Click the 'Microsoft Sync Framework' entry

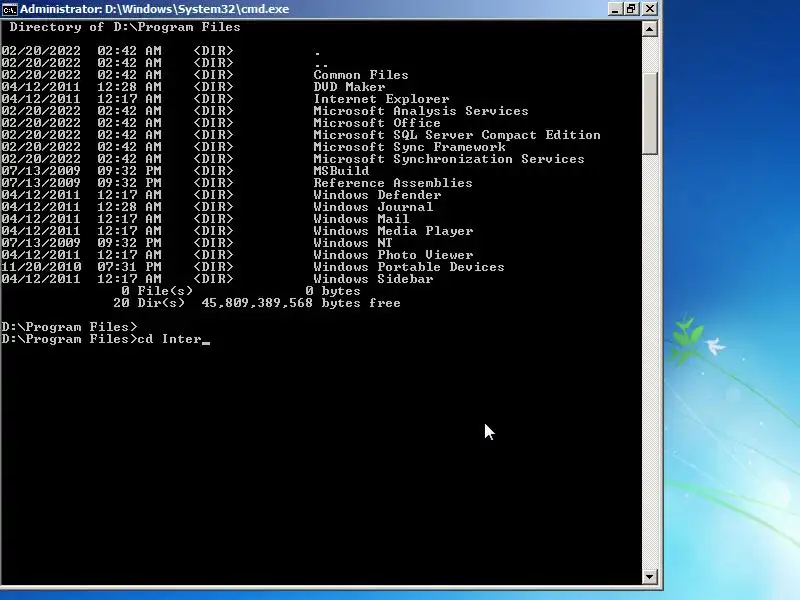pyautogui.click(x=409, y=147)
